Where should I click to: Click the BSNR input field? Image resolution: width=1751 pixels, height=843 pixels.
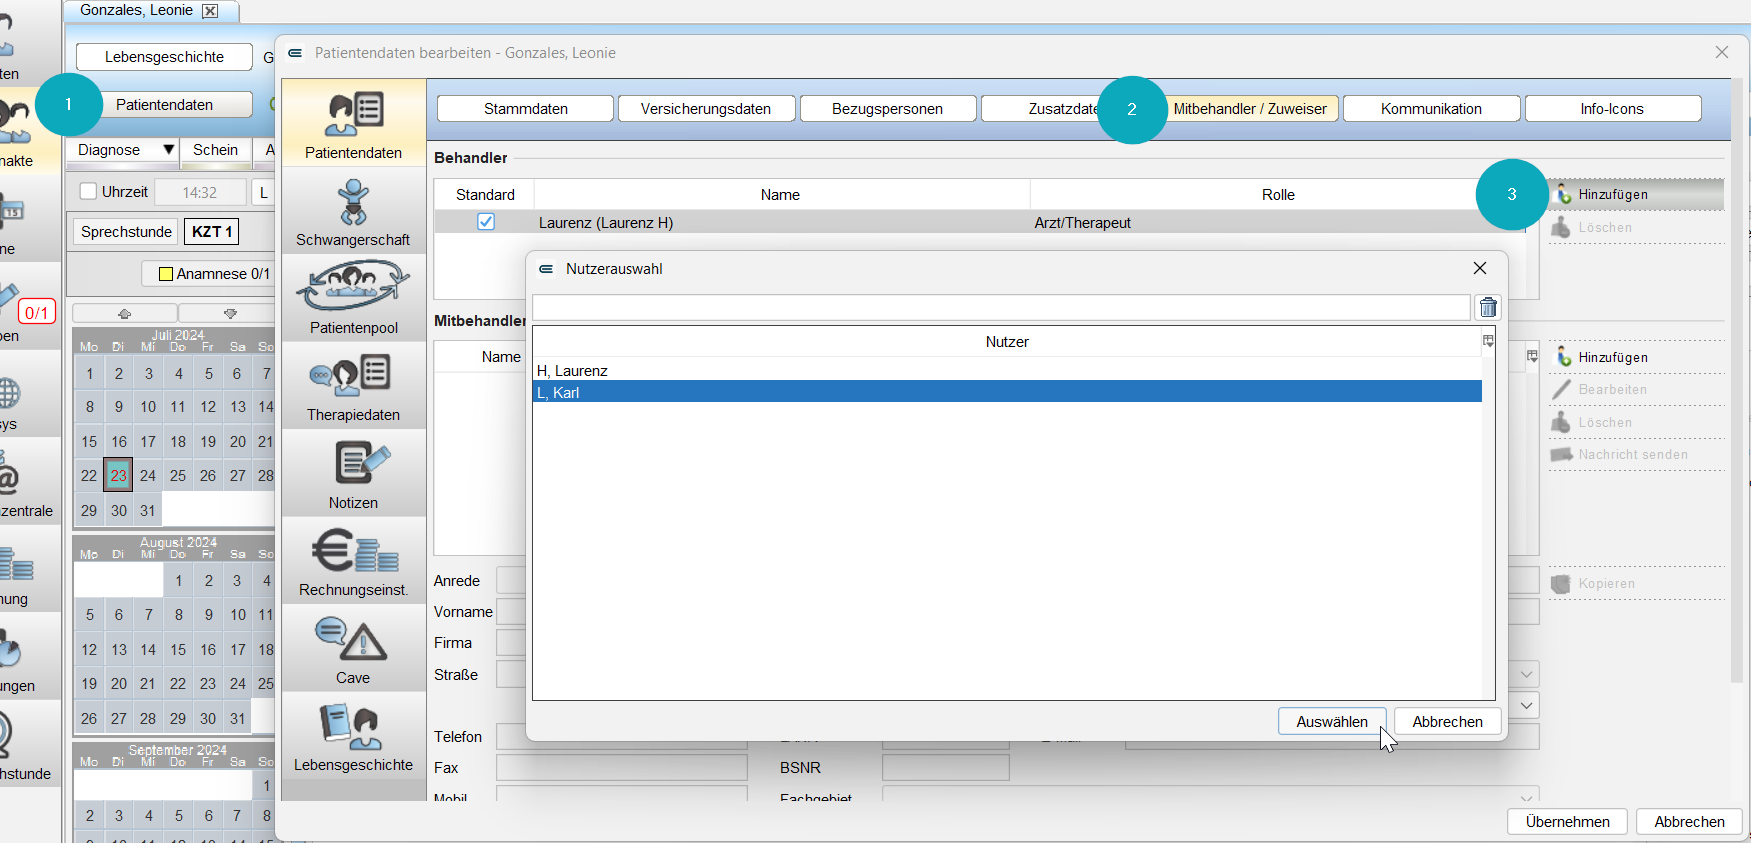[946, 768]
